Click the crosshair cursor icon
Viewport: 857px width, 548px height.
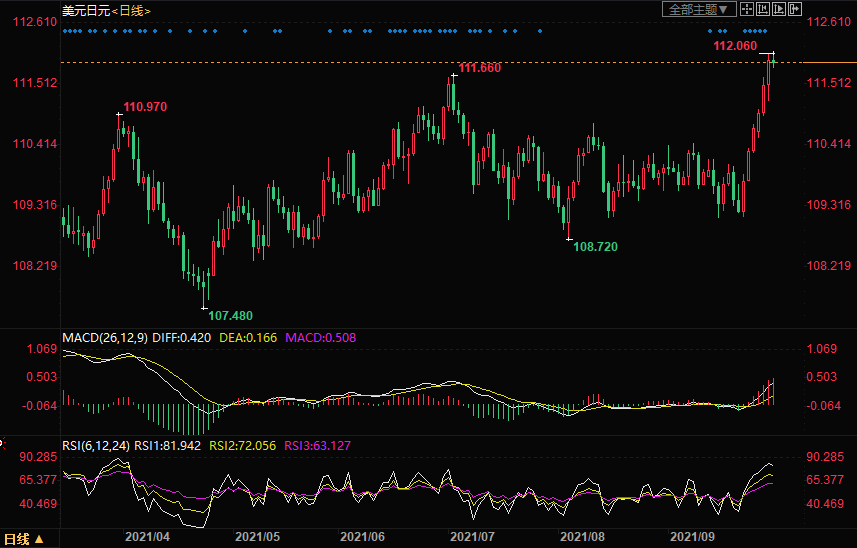(746, 9)
